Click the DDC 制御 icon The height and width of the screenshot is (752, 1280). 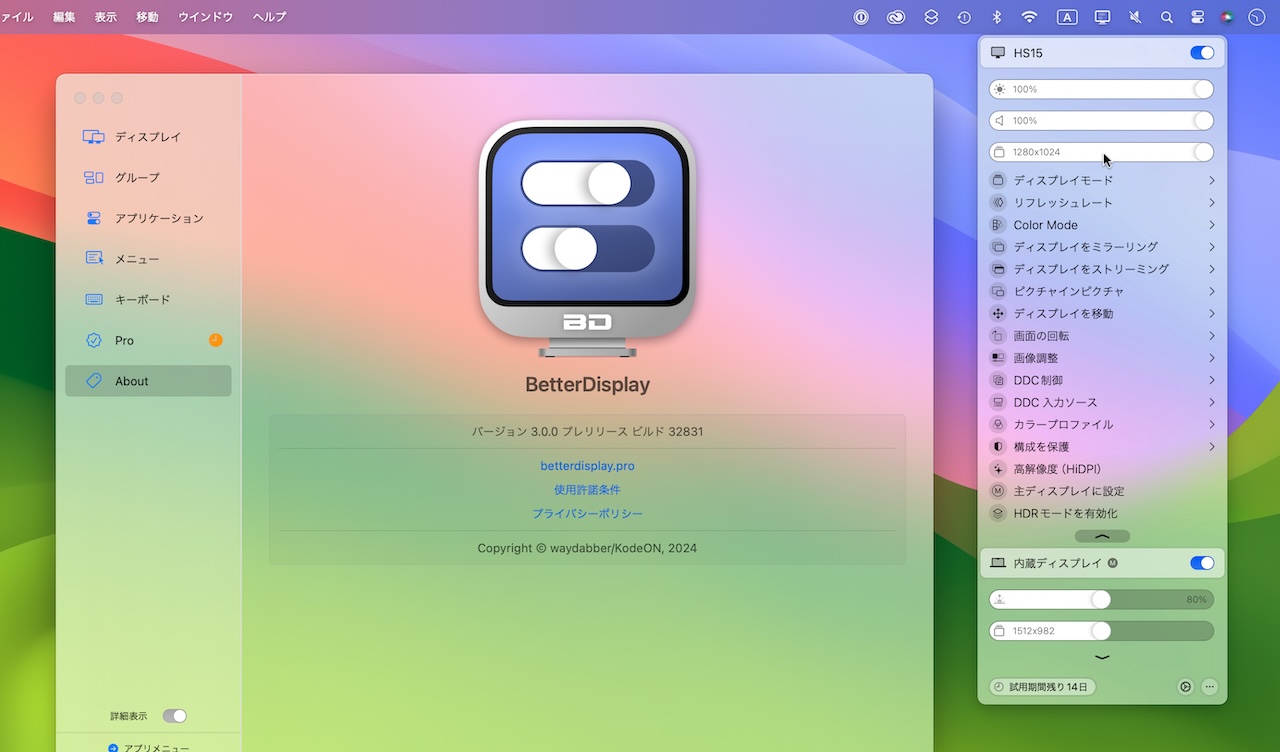[x=997, y=380]
